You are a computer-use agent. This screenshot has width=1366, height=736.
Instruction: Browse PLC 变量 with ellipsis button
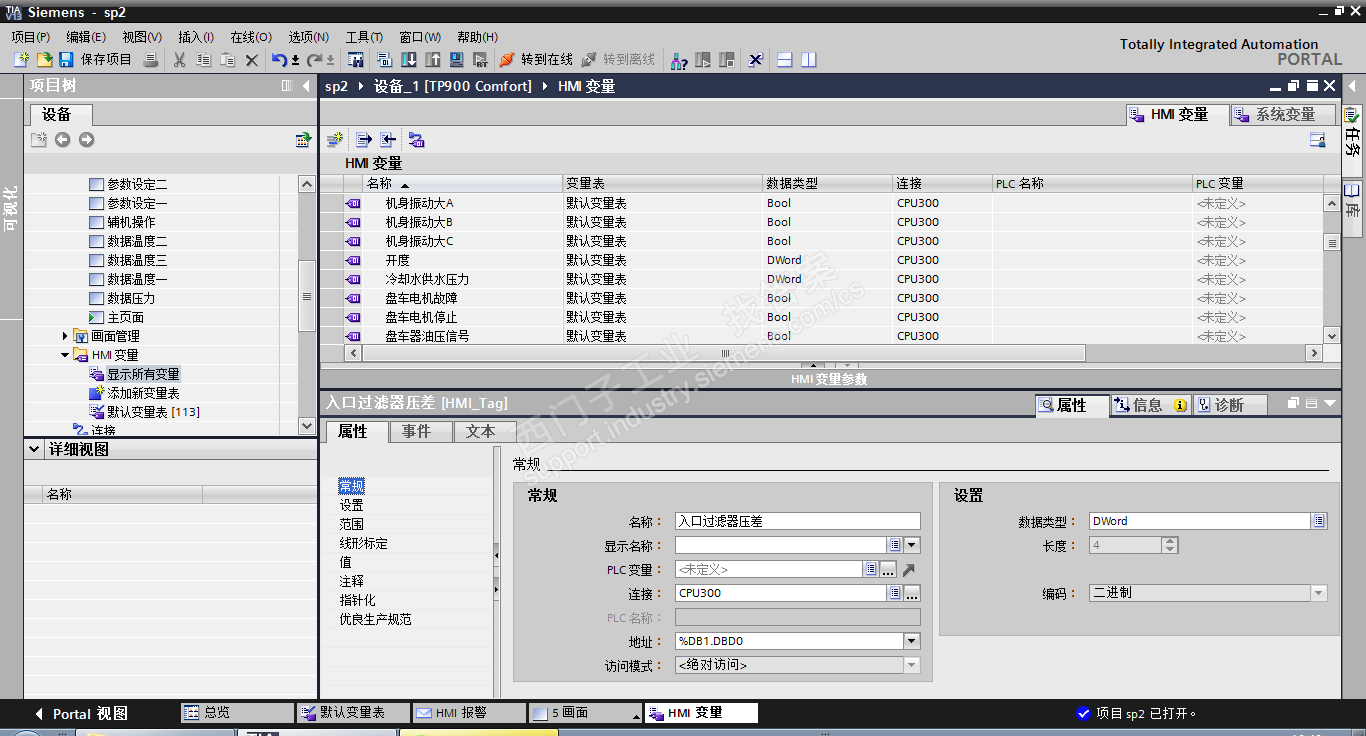coord(888,569)
